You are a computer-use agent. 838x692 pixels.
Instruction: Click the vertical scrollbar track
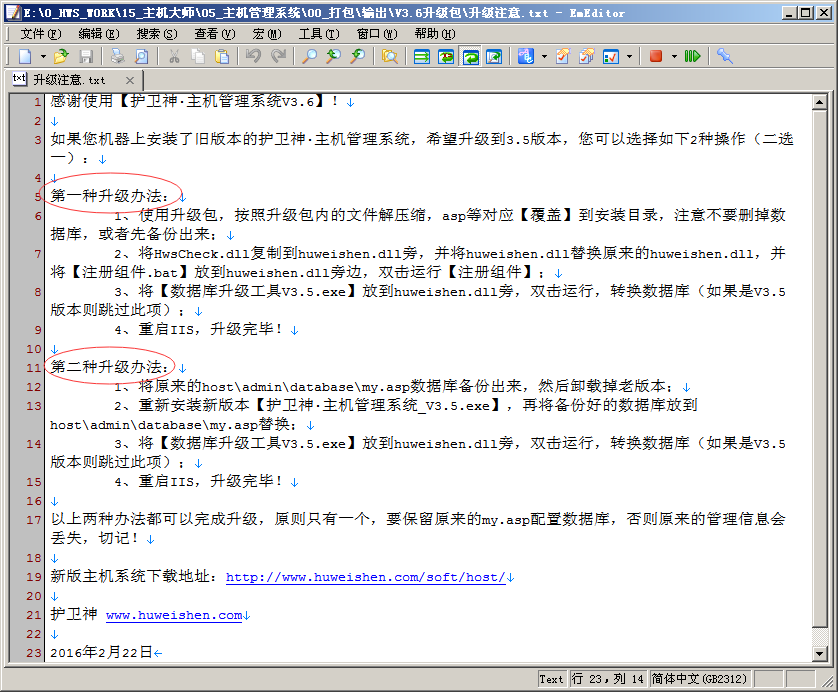point(819,636)
